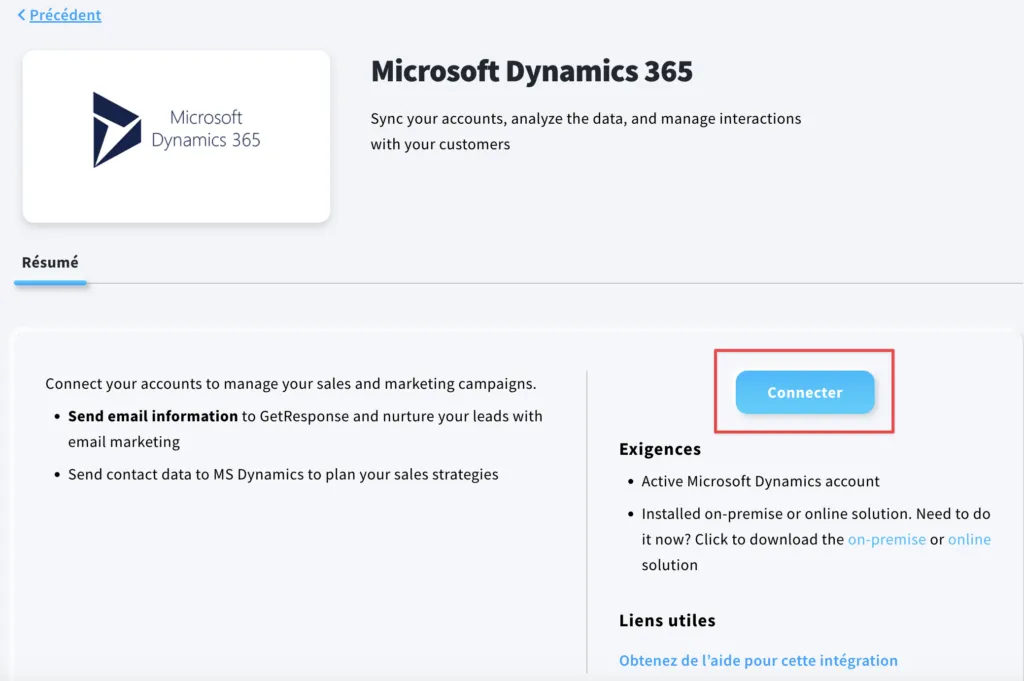Click the blue Connecter button
The height and width of the screenshot is (681, 1024).
click(x=805, y=392)
